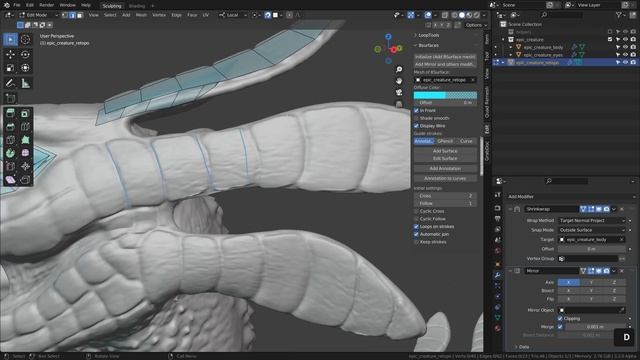Open the Snap Mode Outside Surface dropdown

coord(592,230)
